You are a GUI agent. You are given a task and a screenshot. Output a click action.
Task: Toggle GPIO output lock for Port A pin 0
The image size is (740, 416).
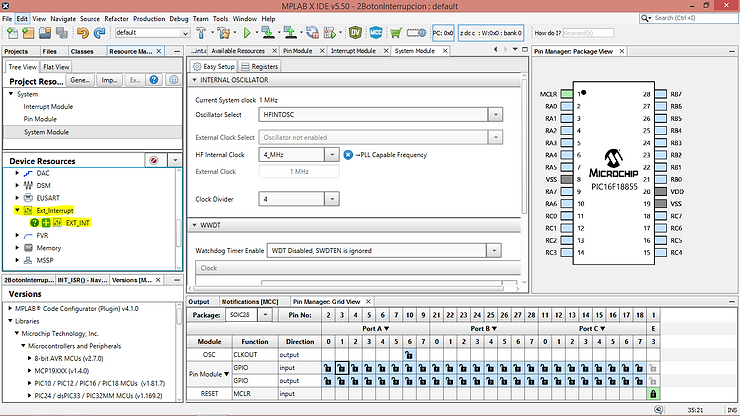pyautogui.click(x=328, y=381)
